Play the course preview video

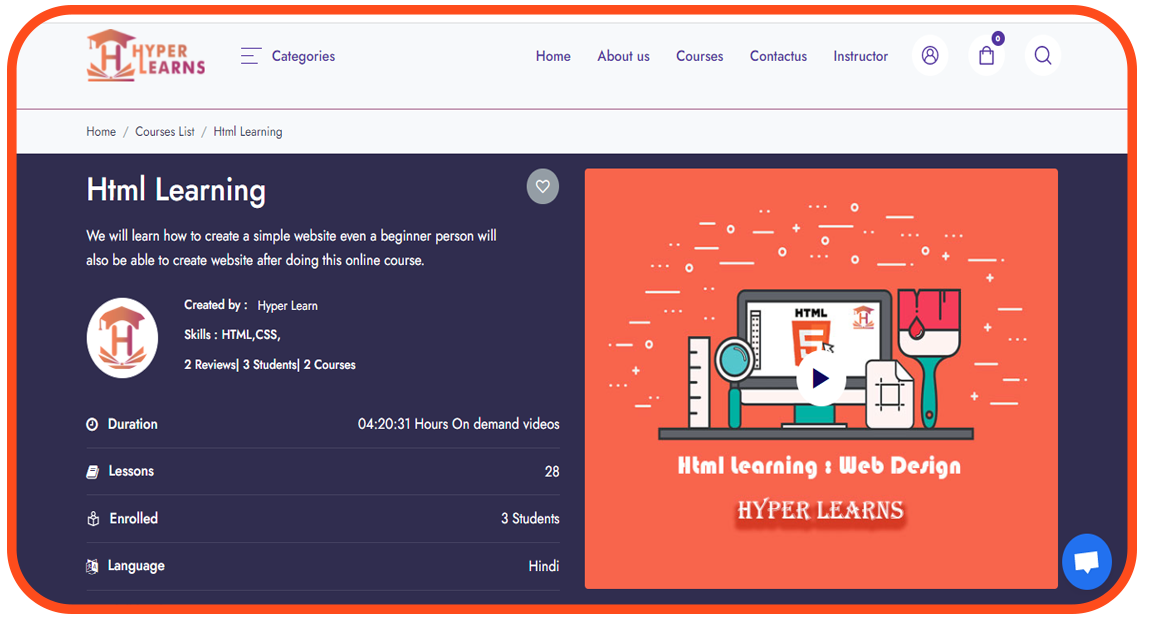coord(820,378)
